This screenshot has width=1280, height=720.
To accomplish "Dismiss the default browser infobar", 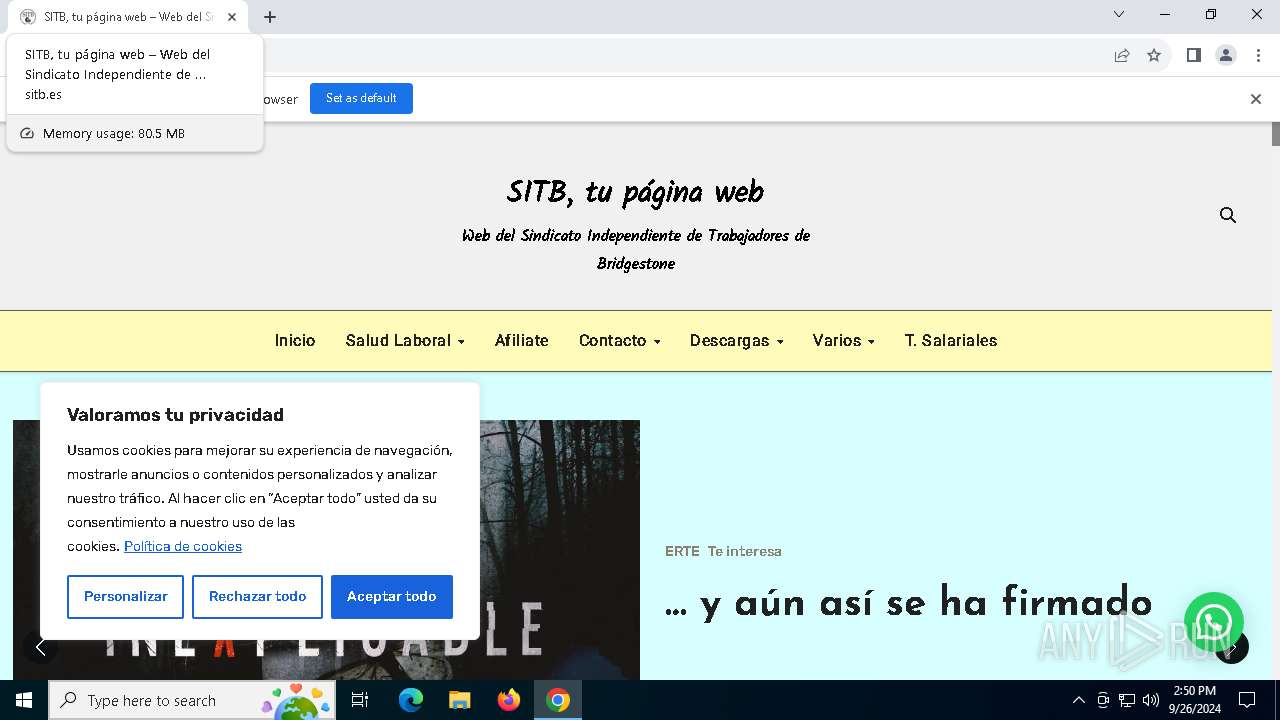I will coord(1256,99).
